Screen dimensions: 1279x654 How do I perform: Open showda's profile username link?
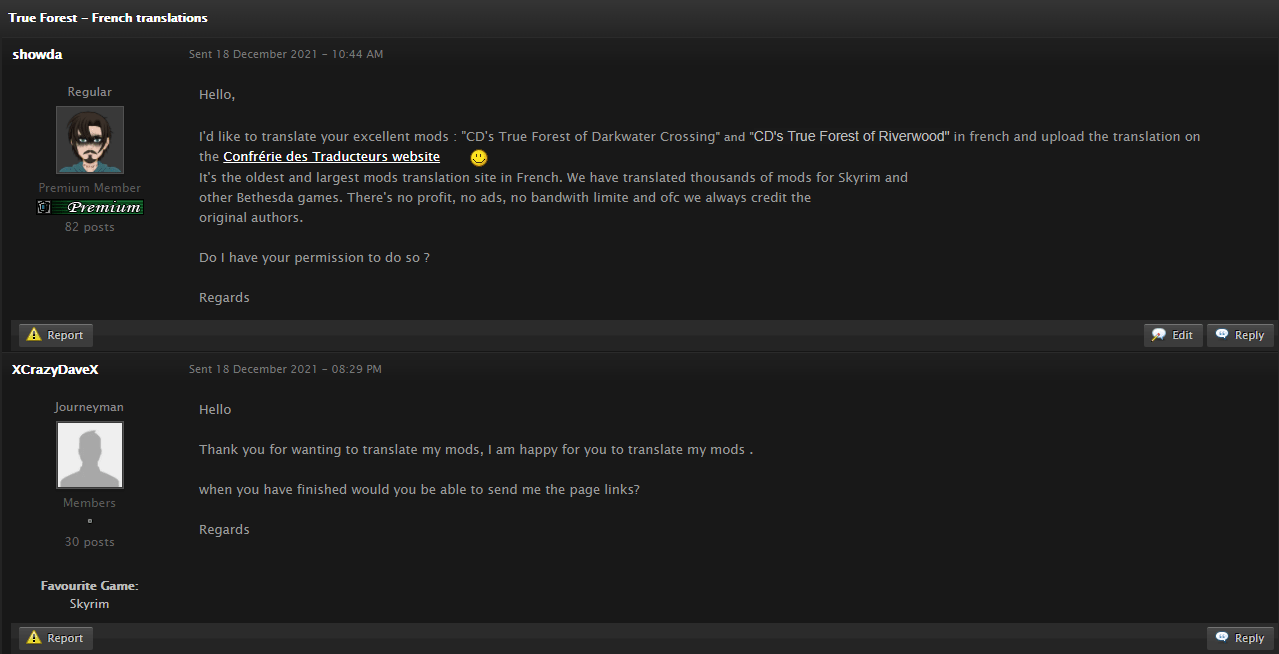tap(37, 54)
